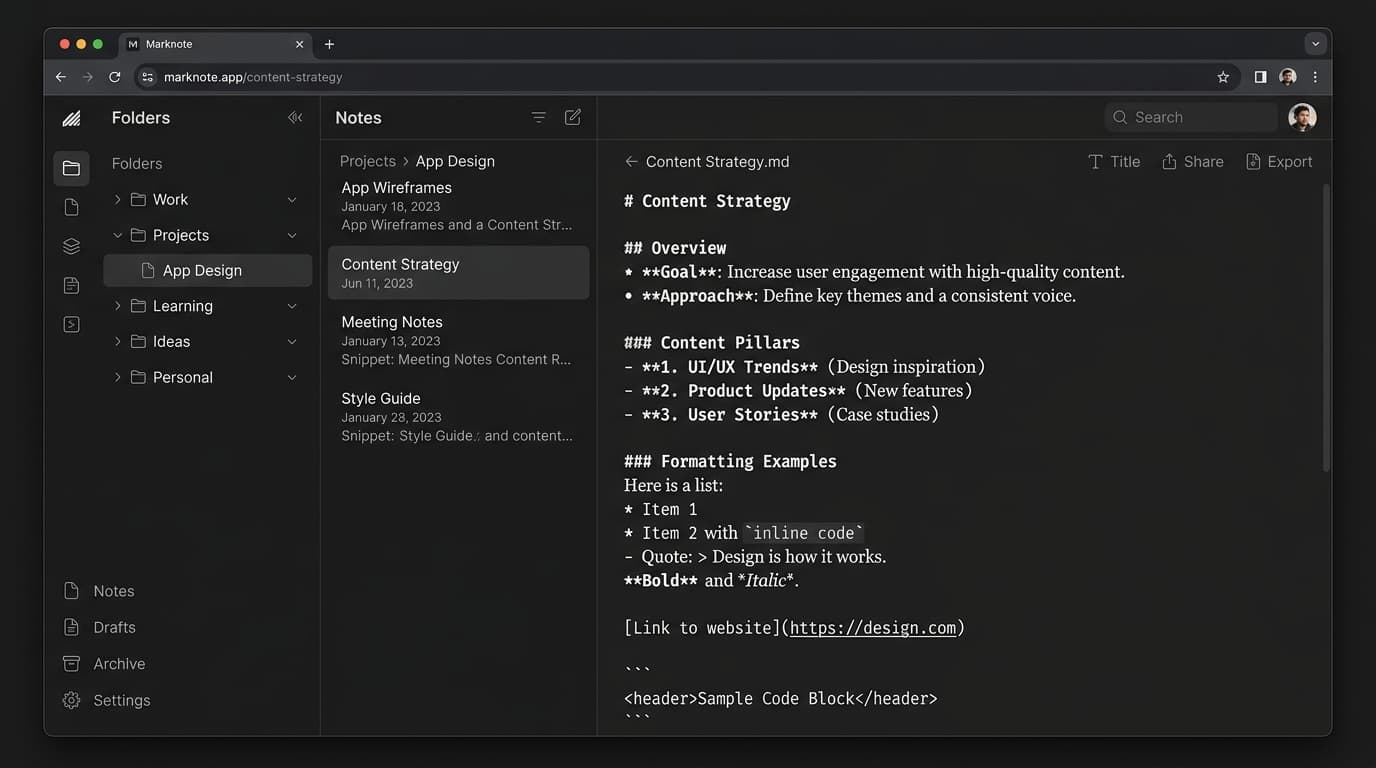This screenshot has width=1376, height=768.
Task: Open the Ideas folder options chevron
Action: (292, 342)
